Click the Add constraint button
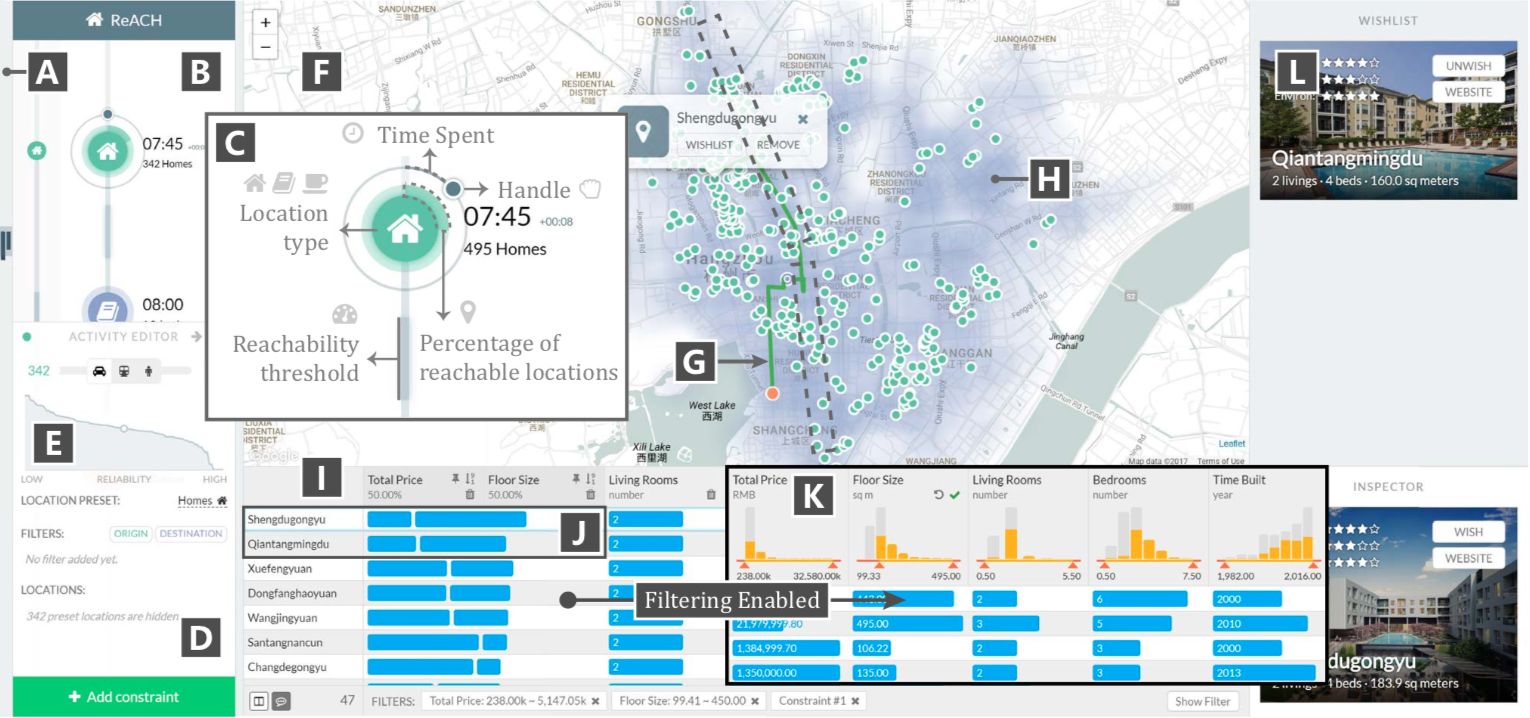1530x718 pixels. 124,697
